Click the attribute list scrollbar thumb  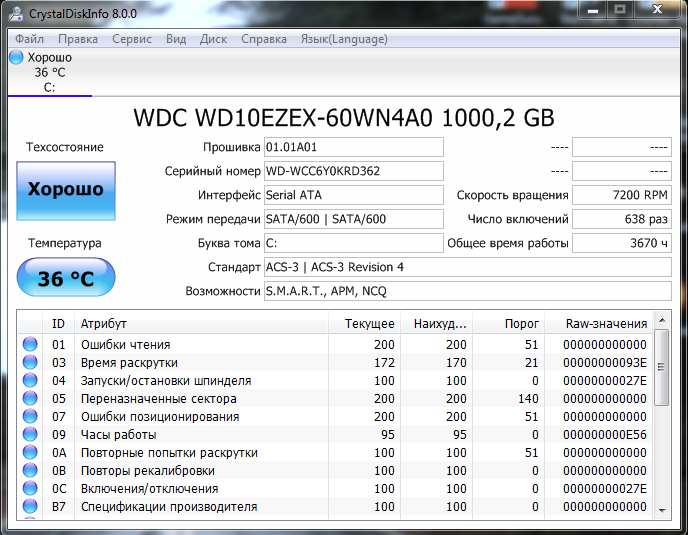tap(662, 367)
